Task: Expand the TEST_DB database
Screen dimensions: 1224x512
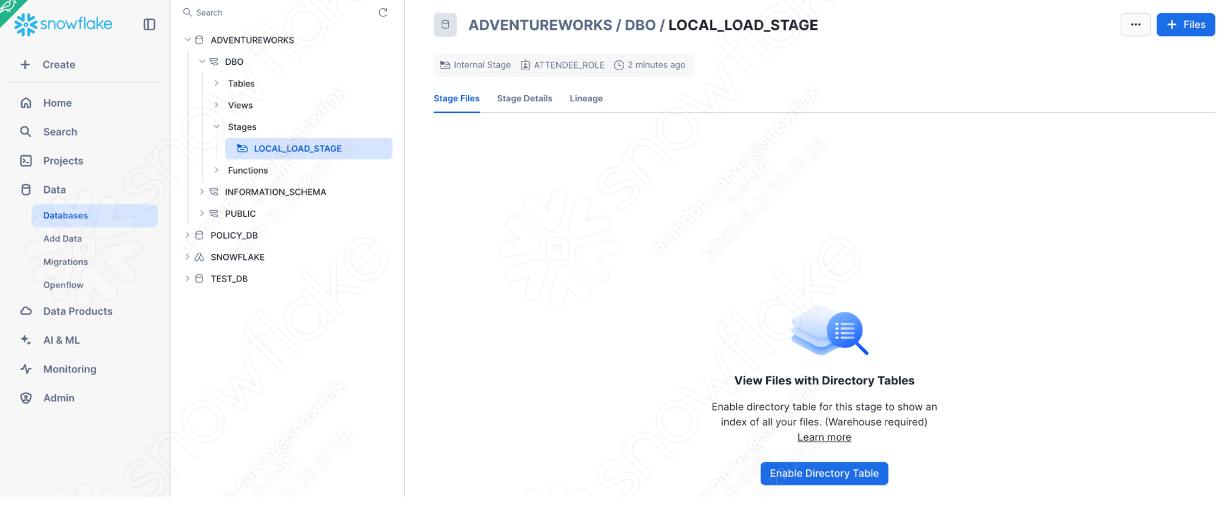Action: [187, 279]
